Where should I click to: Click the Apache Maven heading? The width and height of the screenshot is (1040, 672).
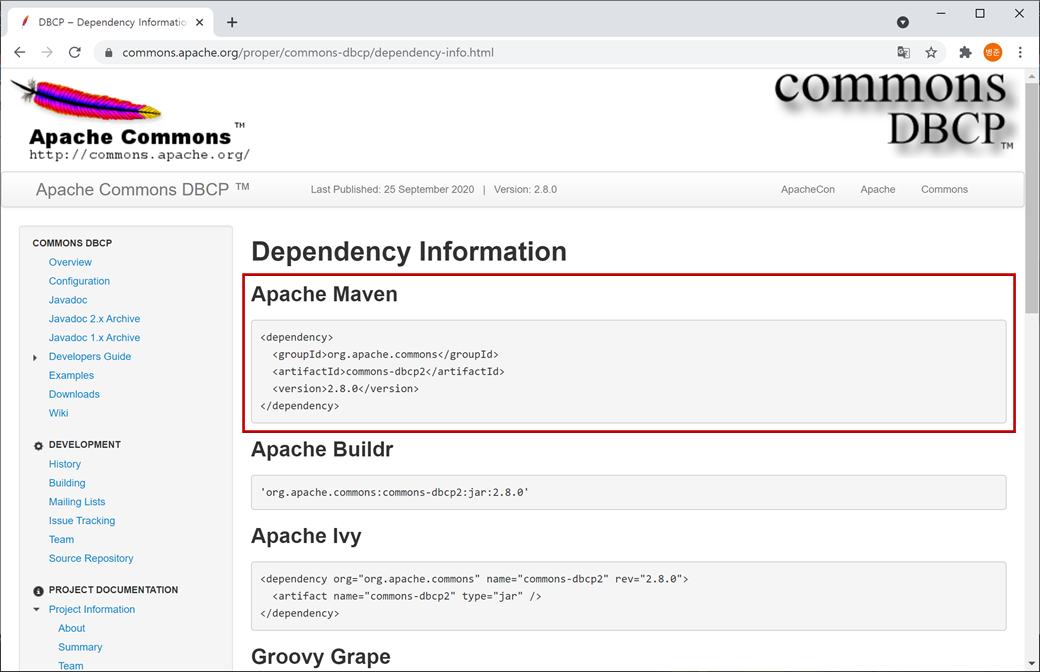[324, 295]
